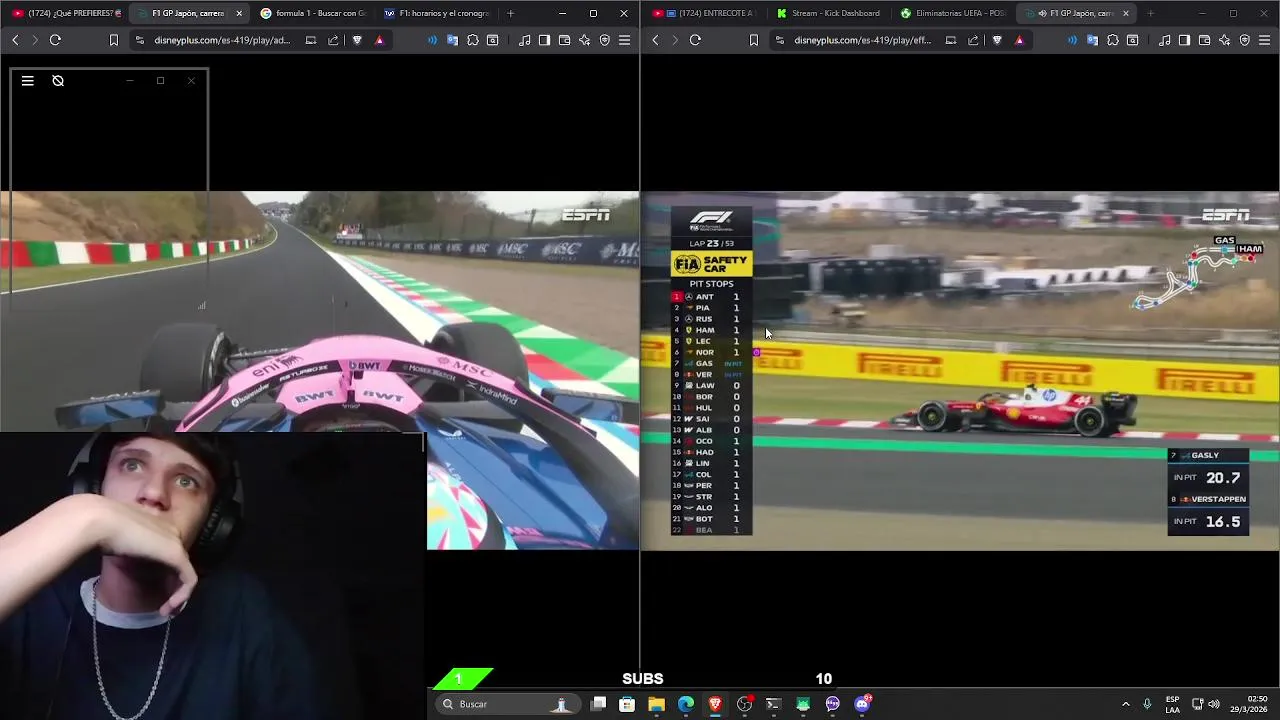Click the race broadcast video in right window
This screenshot has width=1280, height=720.
[x=960, y=370]
